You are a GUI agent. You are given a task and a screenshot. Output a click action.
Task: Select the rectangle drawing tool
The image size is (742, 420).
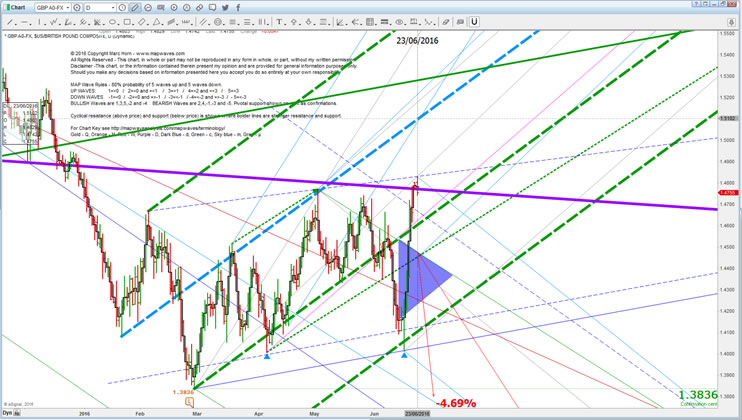click(128, 22)
